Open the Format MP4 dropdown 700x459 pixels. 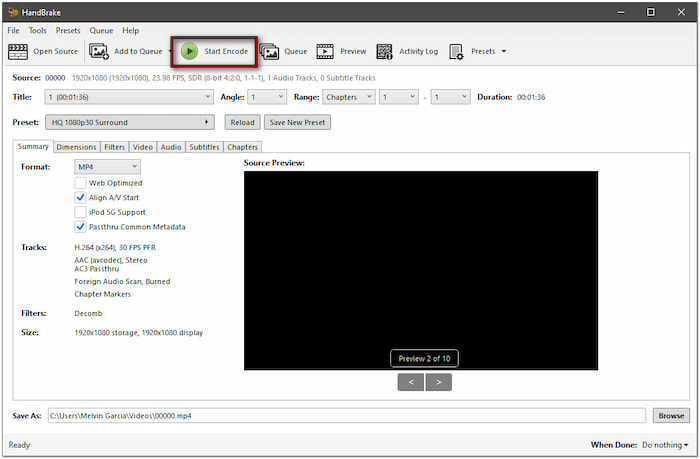point(107,167)
